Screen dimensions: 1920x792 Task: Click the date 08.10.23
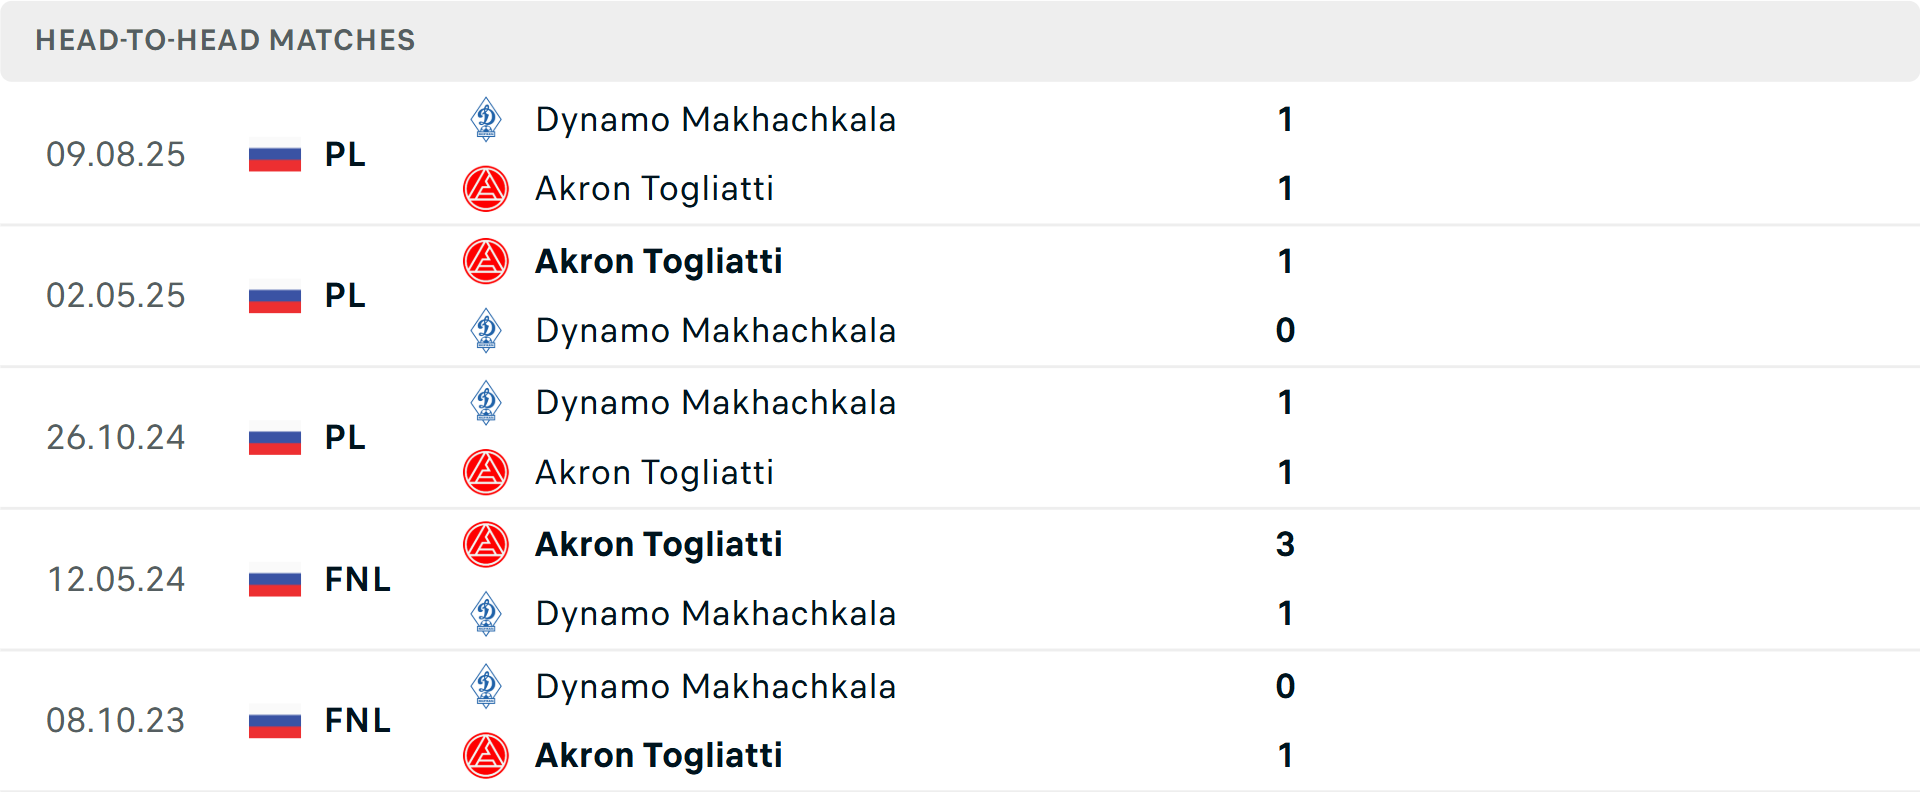pos(116,721)
